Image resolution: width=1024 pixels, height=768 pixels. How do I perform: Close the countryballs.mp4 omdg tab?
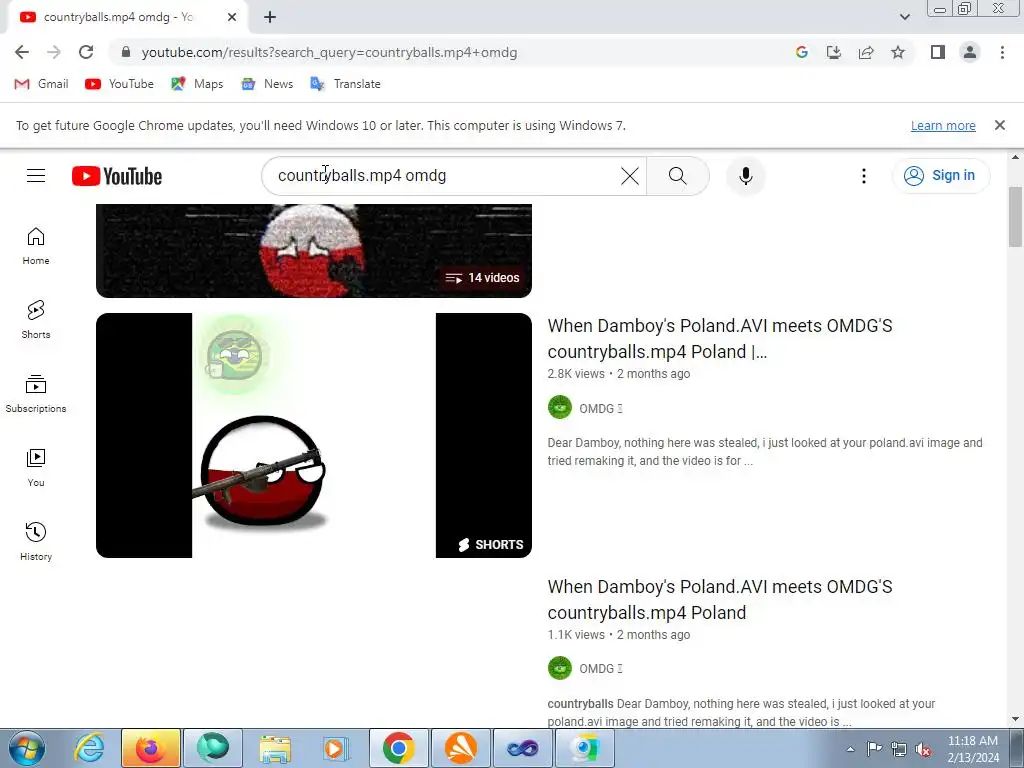pos(232,18)
